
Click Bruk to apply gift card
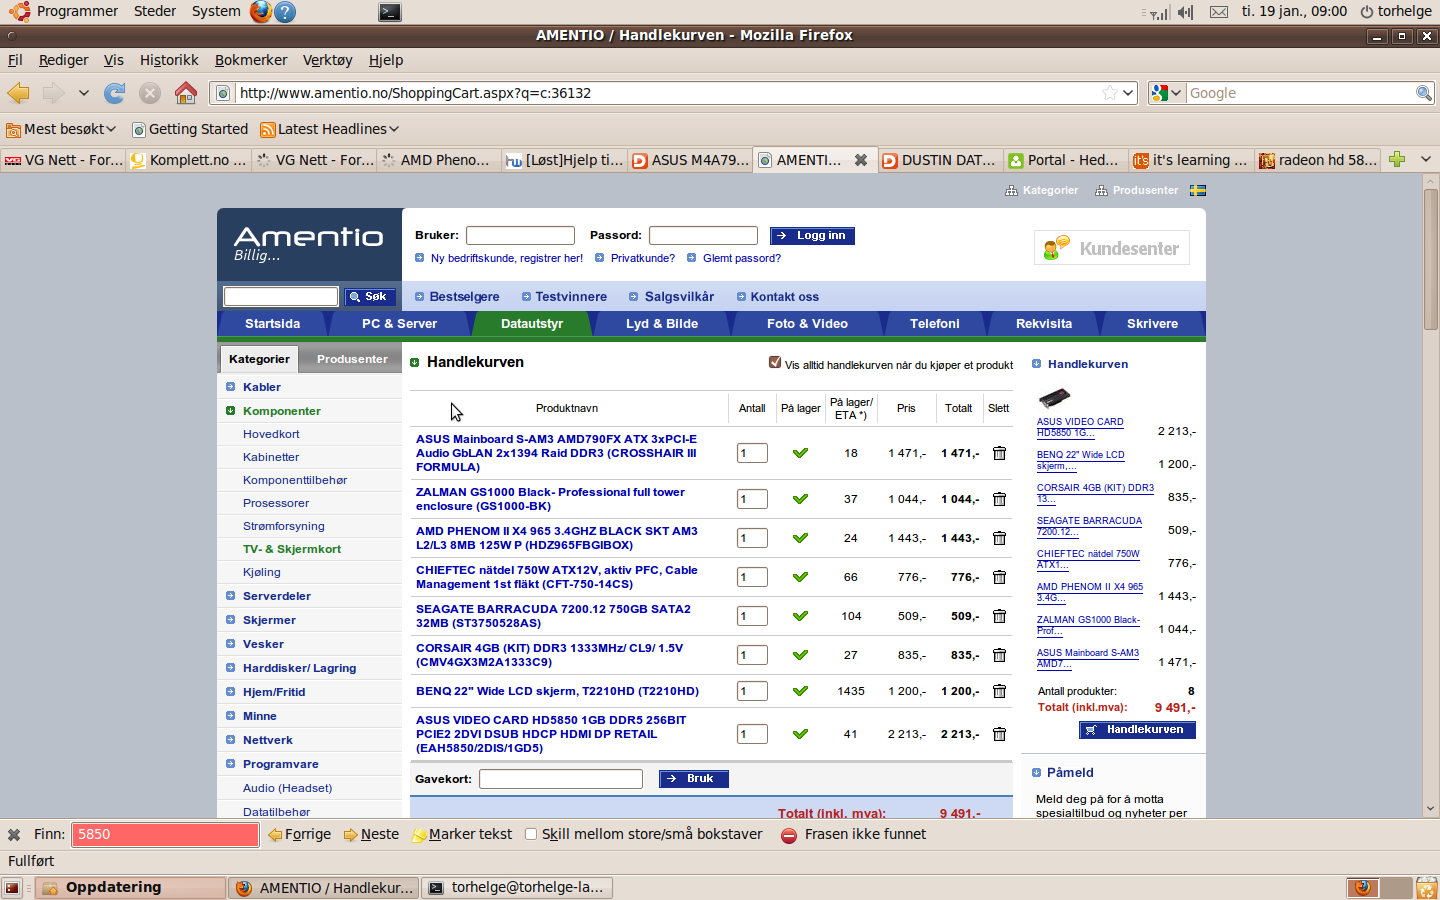tap(694, 779)
